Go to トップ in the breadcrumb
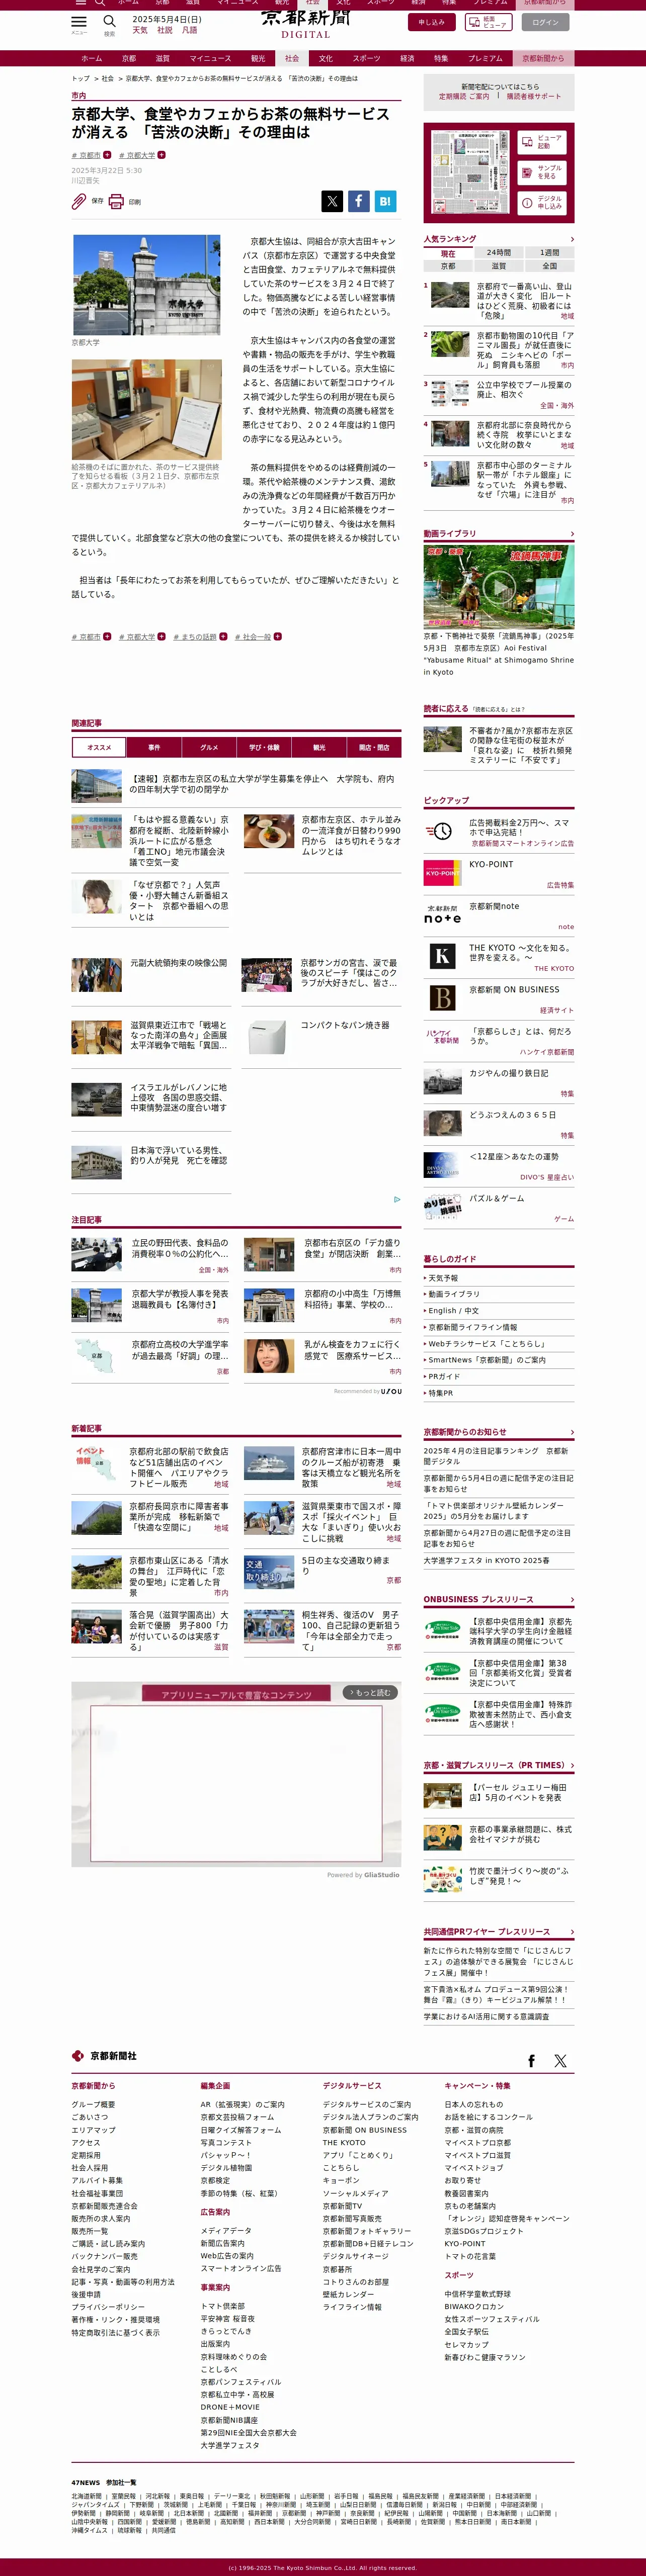Viewport: 646px width, 2576px height. coord(80,78)
